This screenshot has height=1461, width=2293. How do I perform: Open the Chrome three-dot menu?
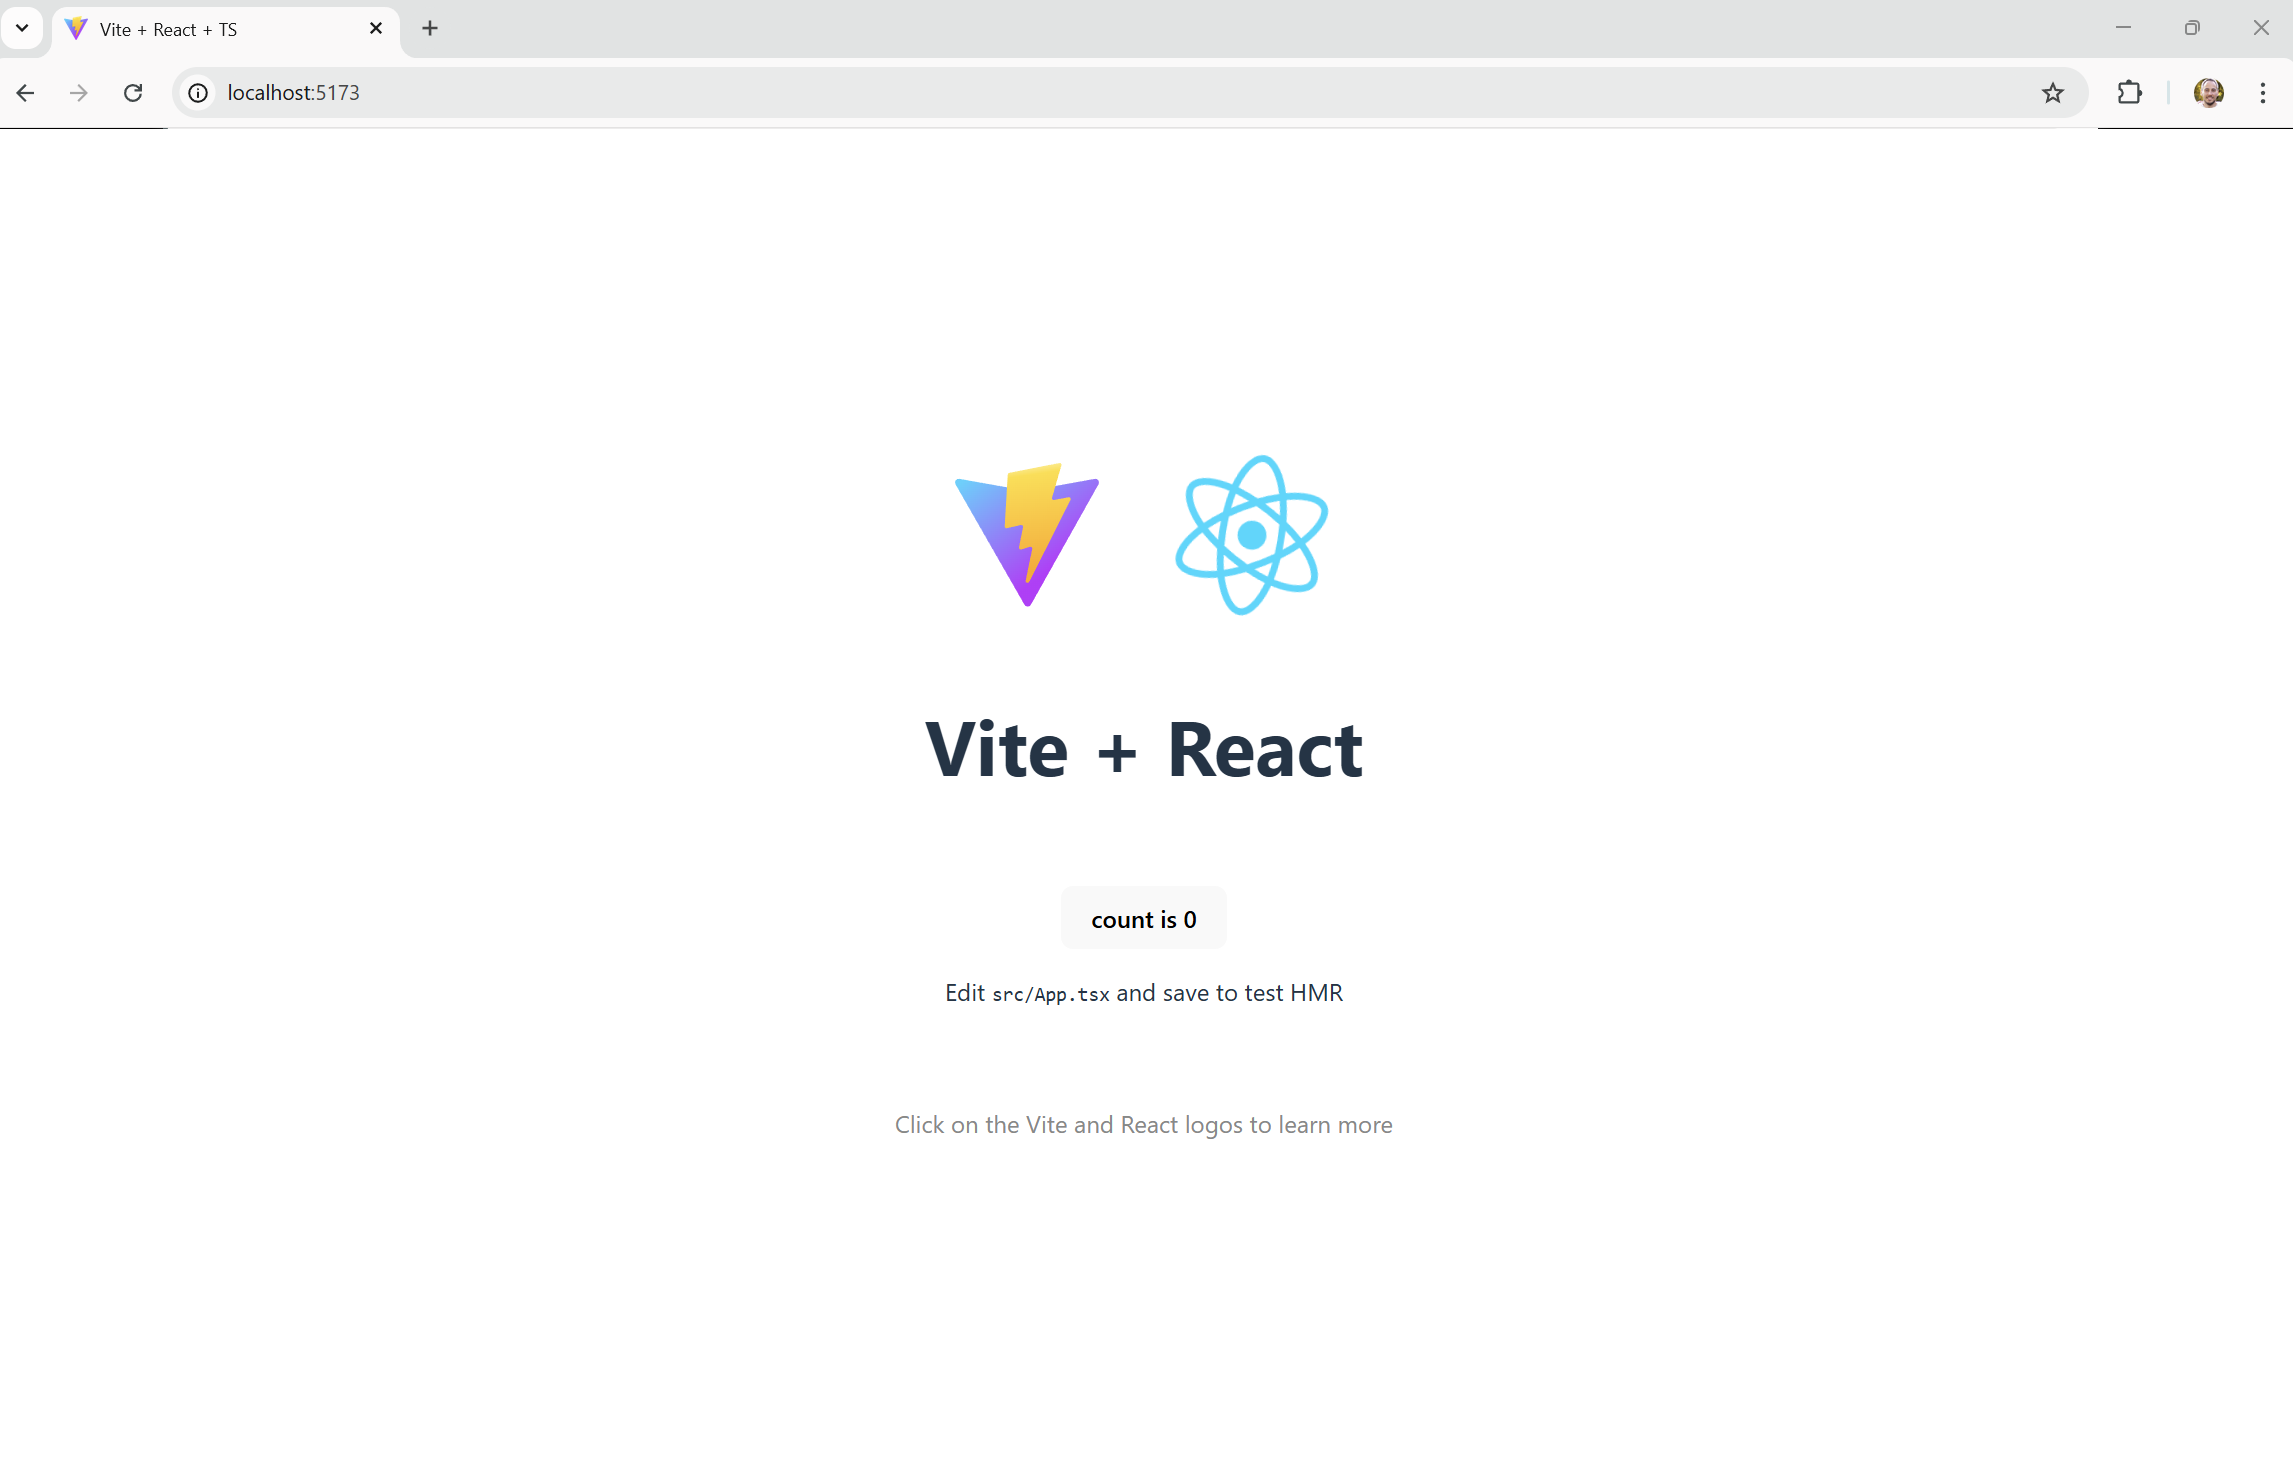pyautogui.click(x=2262, y=93)
